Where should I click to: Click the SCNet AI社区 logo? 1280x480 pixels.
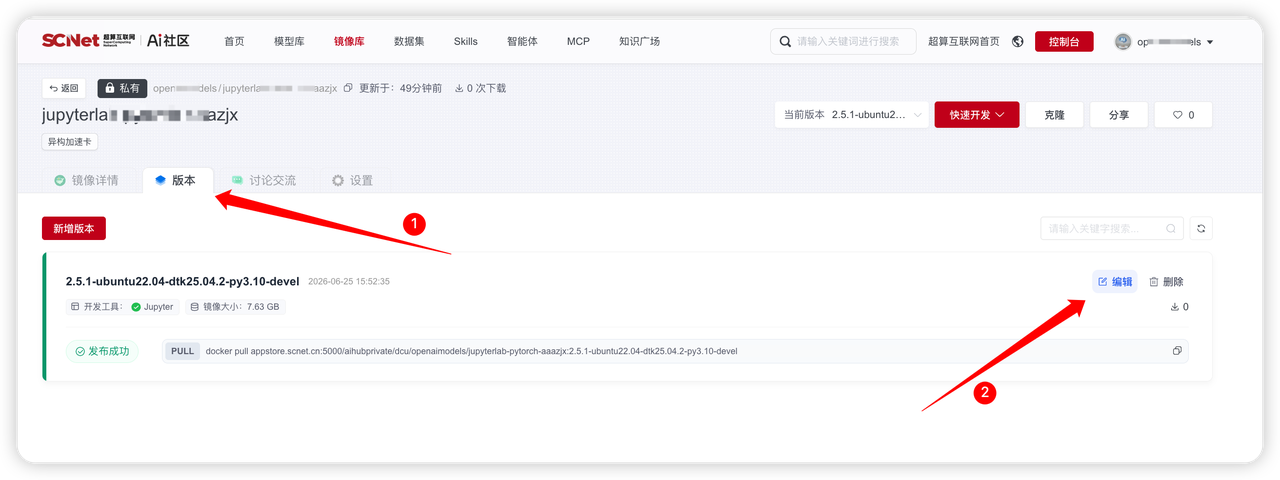pyautogui.click(x=115, y=41)
